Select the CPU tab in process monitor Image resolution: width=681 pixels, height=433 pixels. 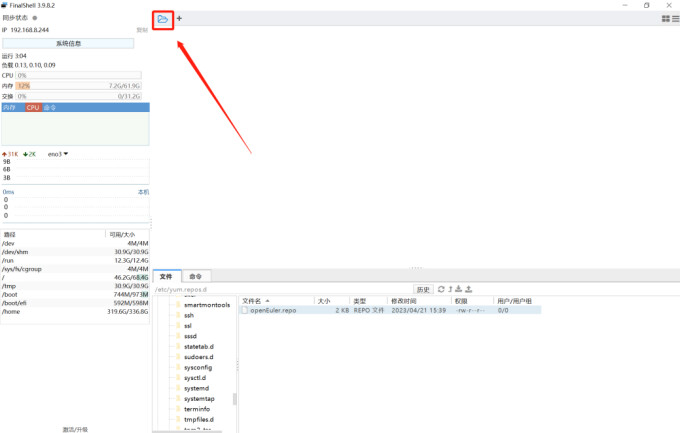[x=33, y=107]
